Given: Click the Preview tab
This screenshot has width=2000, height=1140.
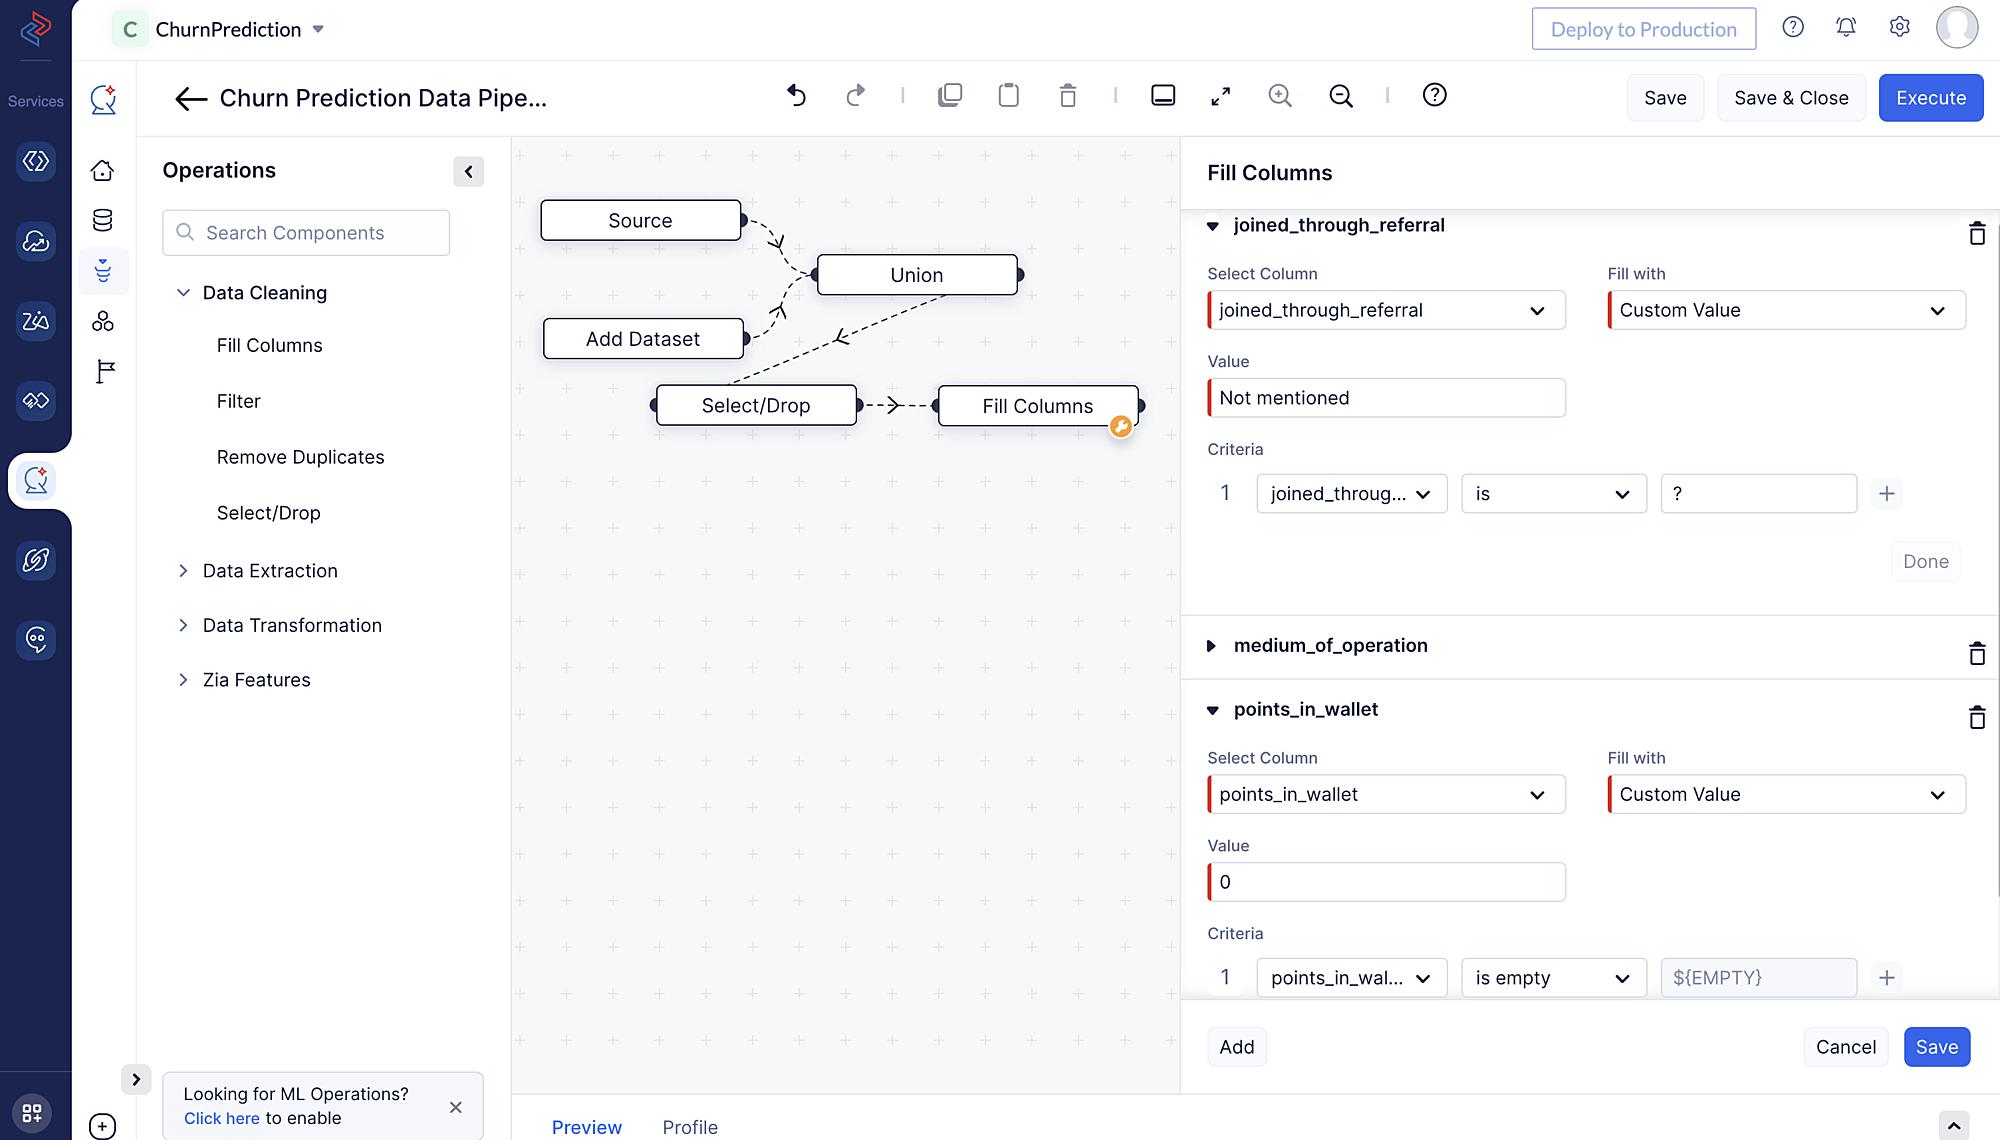Looking at the screenshot, I should pyautogui.click(x=587, y=1126).
